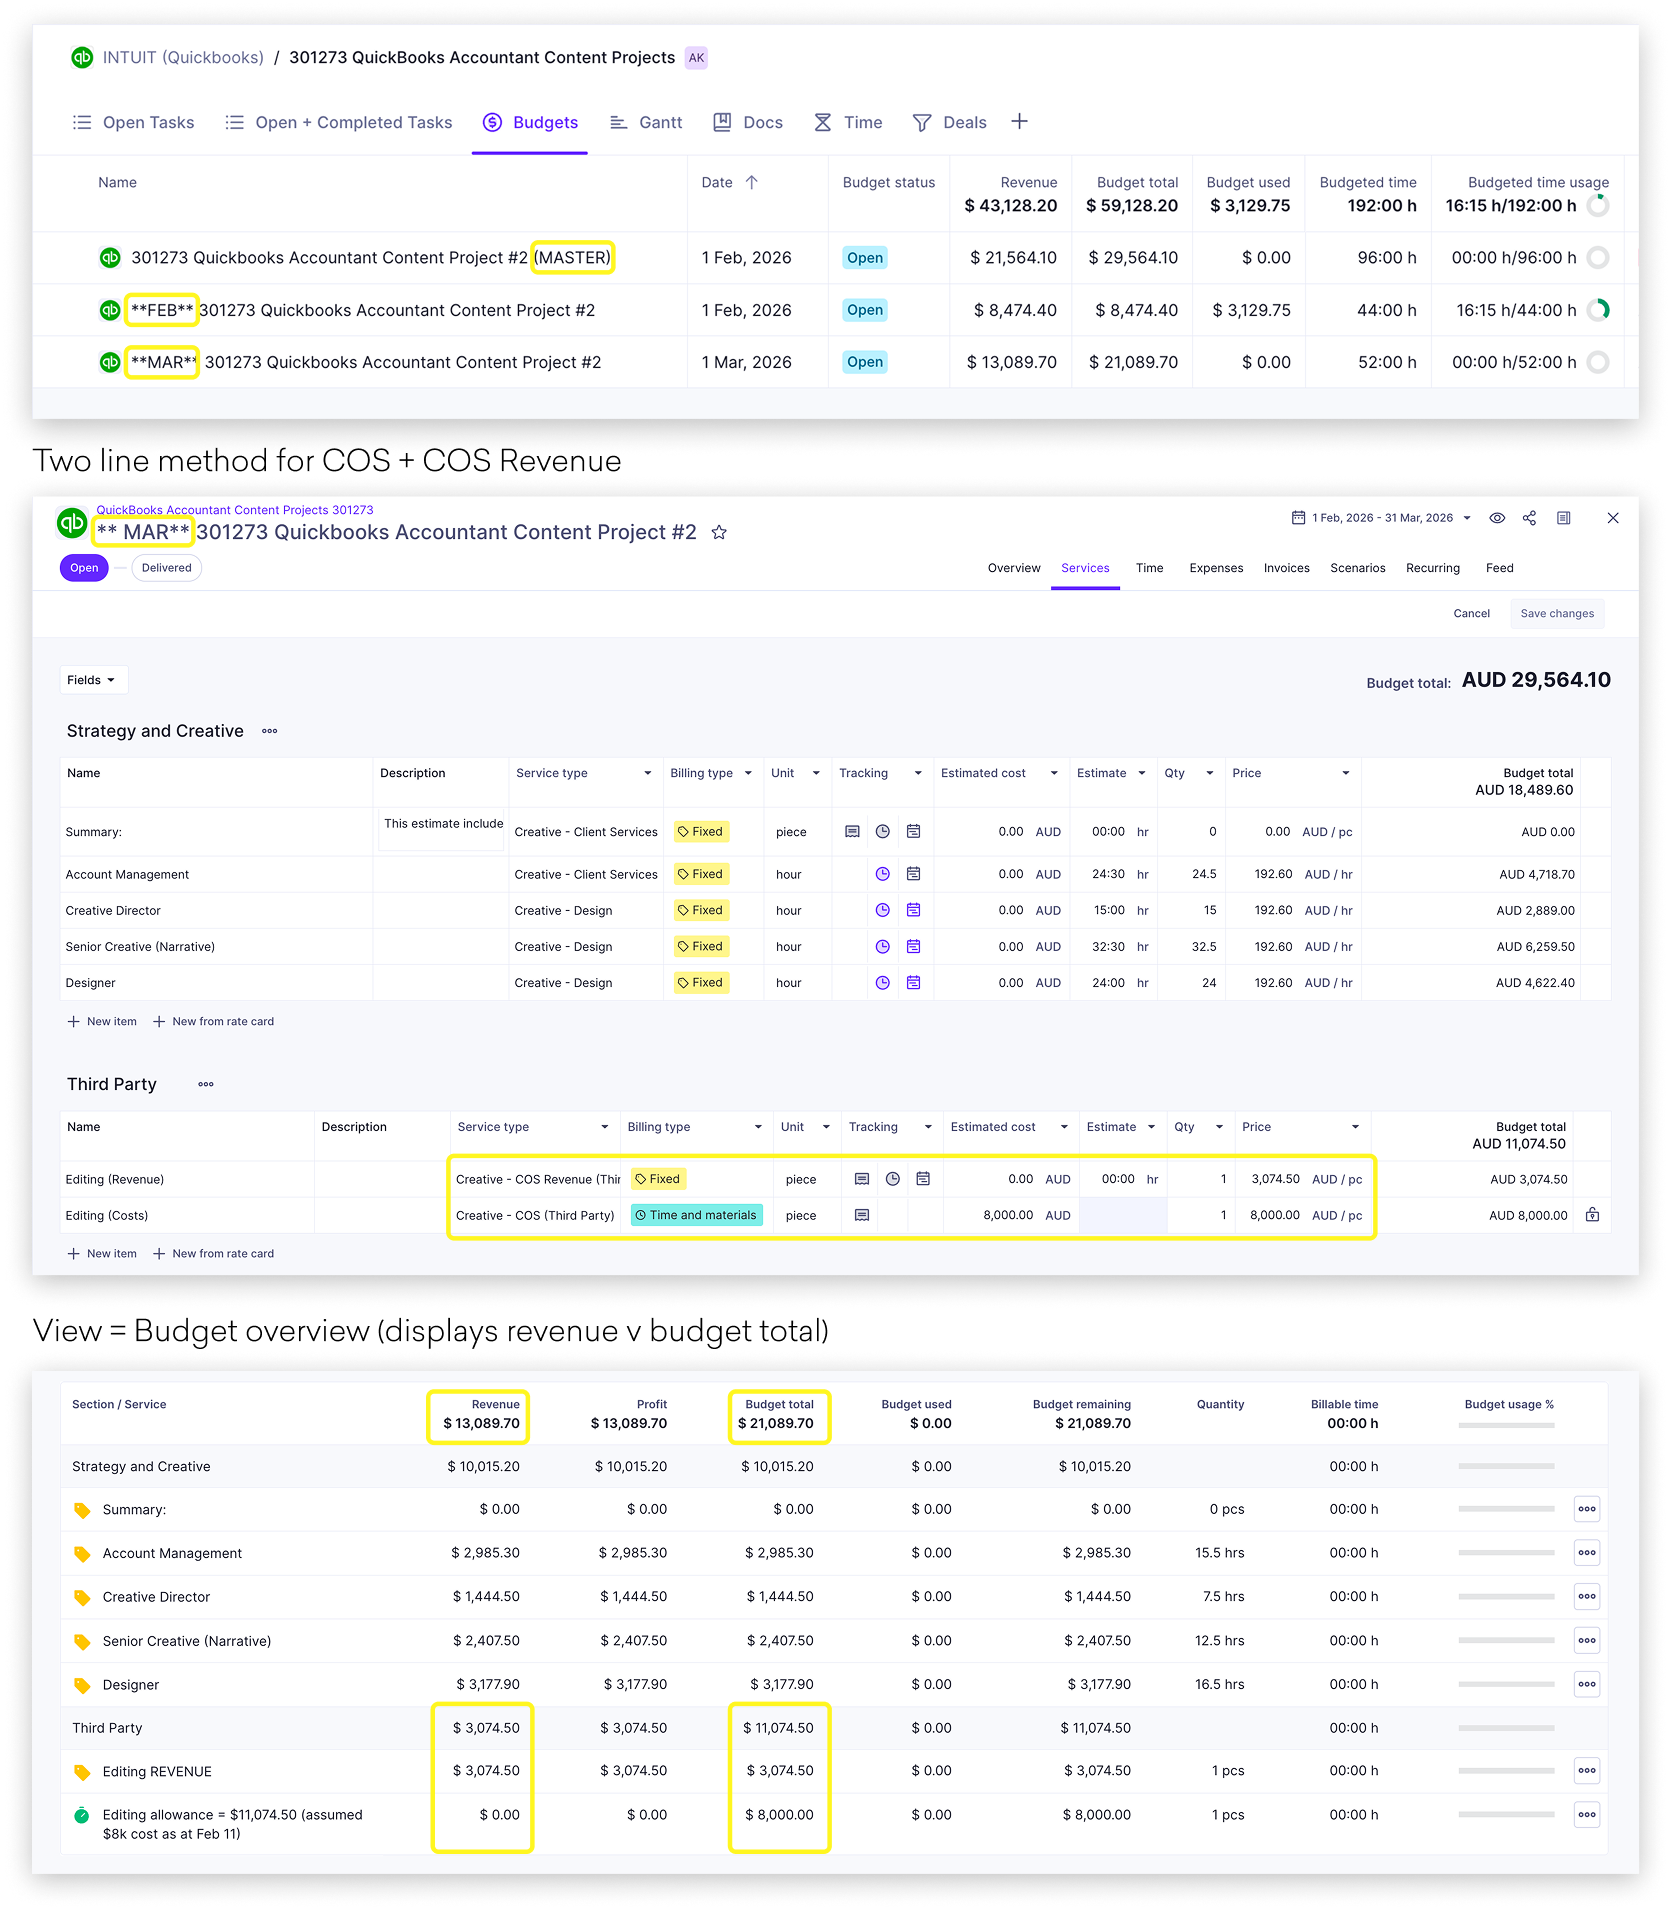
Task: Expand Qty column dropdown in Third Party table
Action: [1219, 1127]
